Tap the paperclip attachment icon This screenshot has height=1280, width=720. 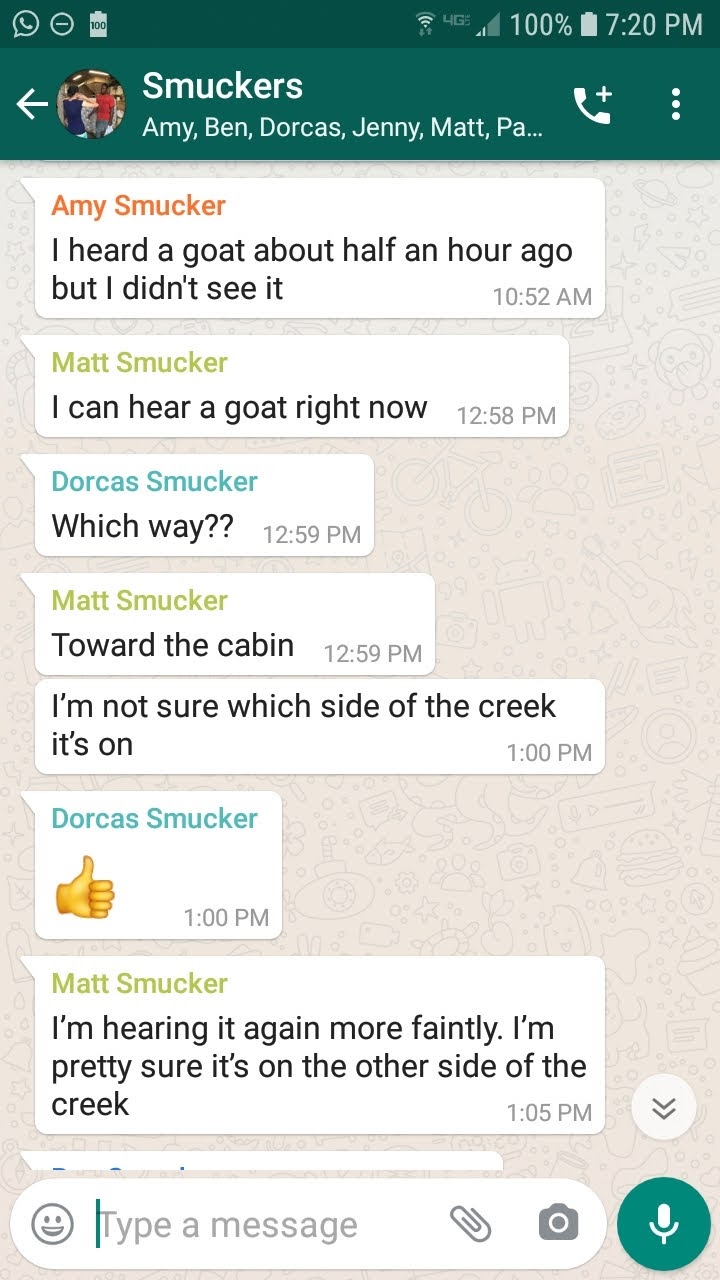tap(470, 1223)
